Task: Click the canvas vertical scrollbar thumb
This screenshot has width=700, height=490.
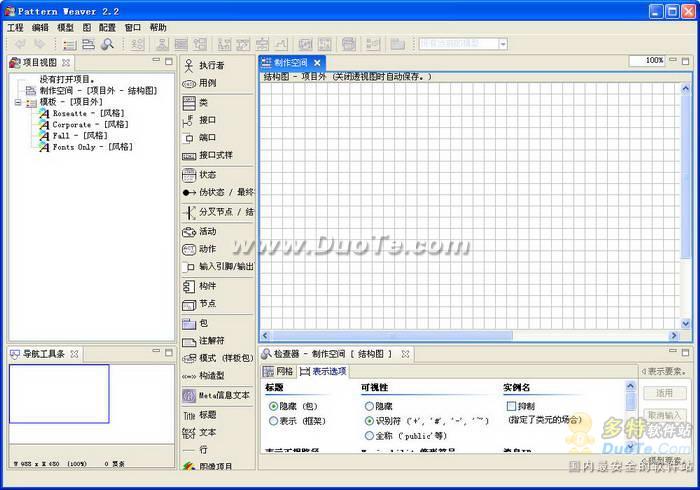Action: pos(686,176)
